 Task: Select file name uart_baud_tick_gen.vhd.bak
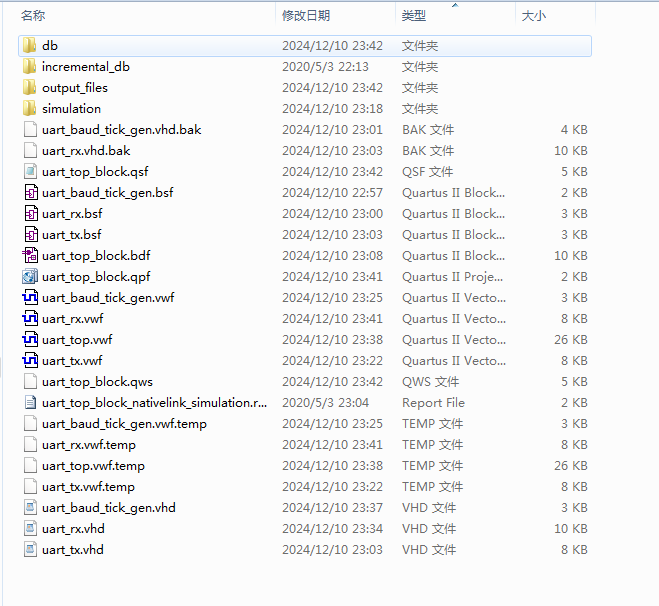pos(121,129)
